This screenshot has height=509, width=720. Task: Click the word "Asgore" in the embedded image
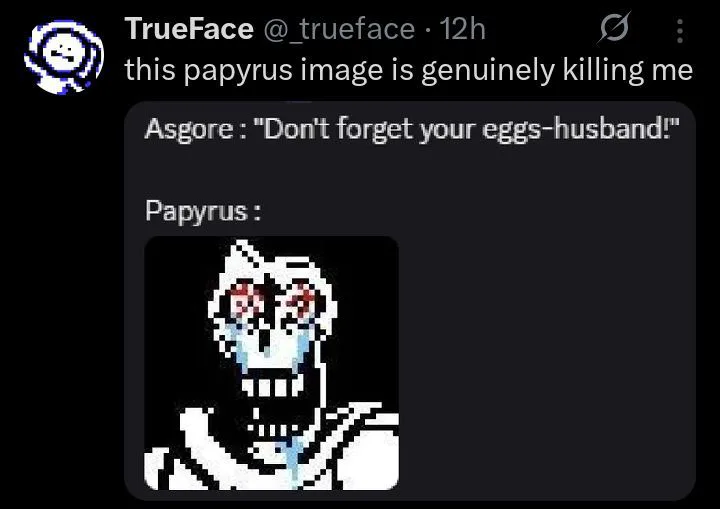(x=190, y=130)
